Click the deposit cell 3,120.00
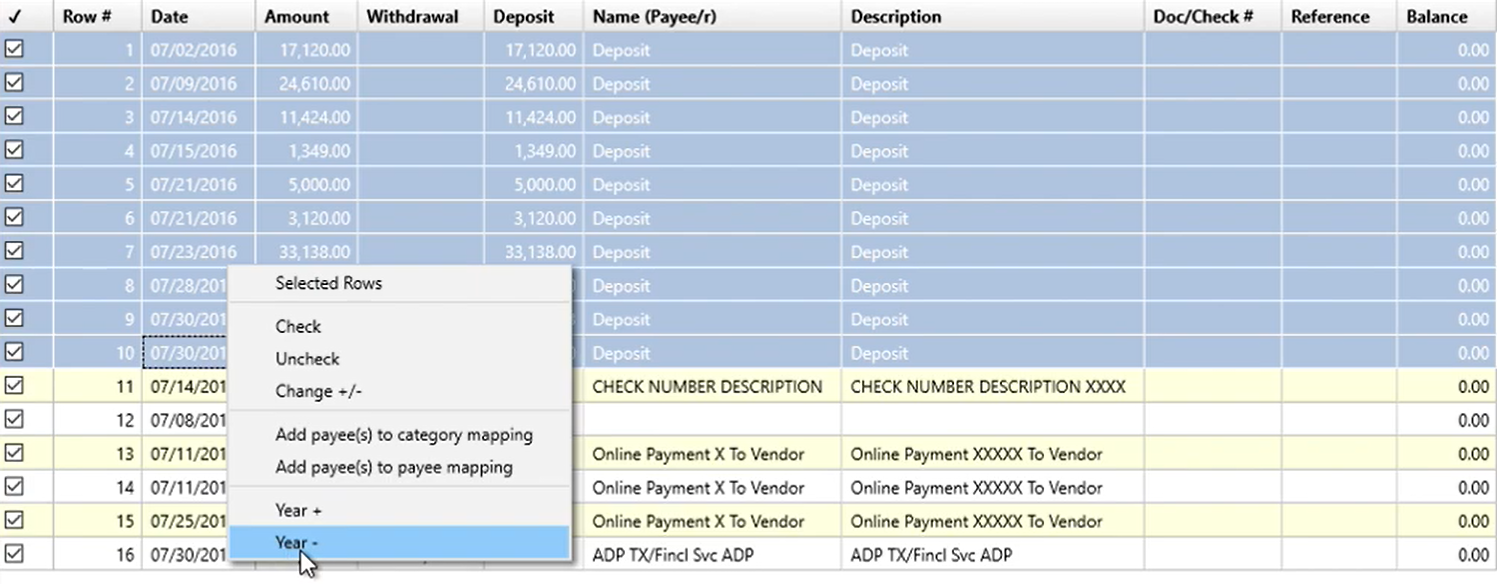The height and width of the screenshot is (584, 1497). 534,218
